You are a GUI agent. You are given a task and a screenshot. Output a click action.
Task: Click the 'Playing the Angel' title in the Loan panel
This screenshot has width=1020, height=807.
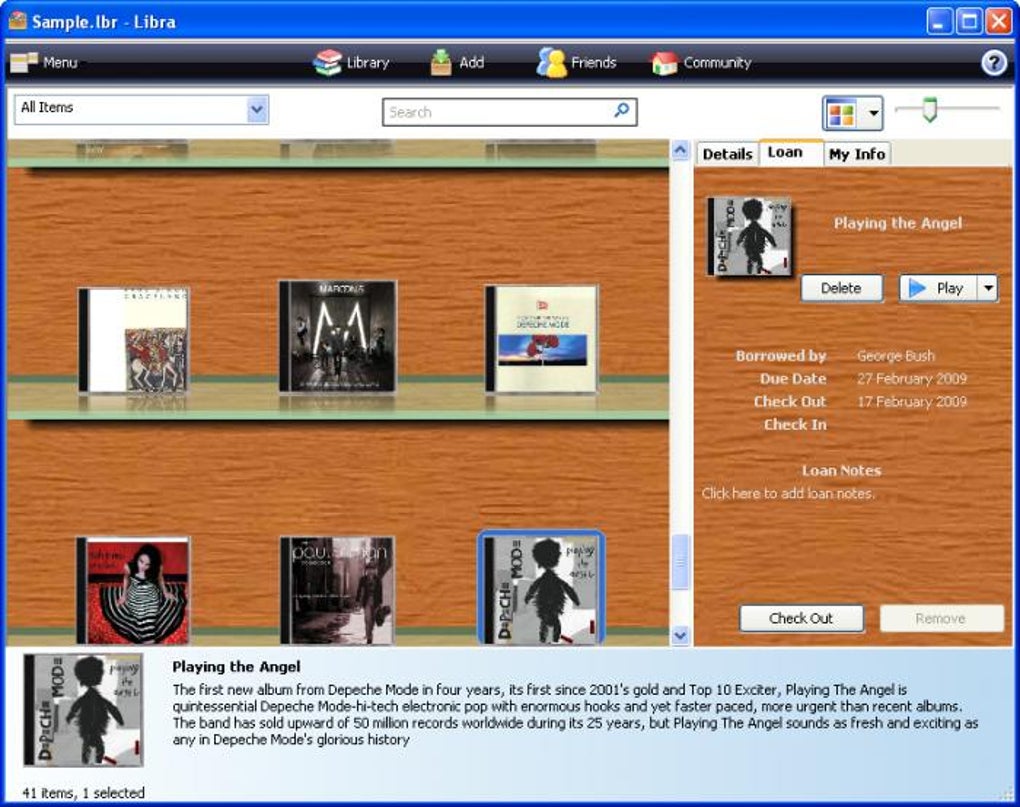pyautogui.click(x=898, y=223)
